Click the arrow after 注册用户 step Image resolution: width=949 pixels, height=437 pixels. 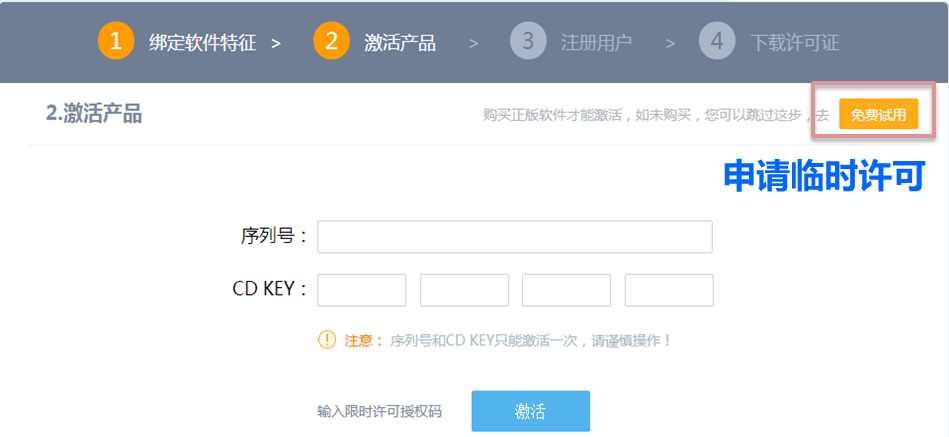tap(670, 44)
